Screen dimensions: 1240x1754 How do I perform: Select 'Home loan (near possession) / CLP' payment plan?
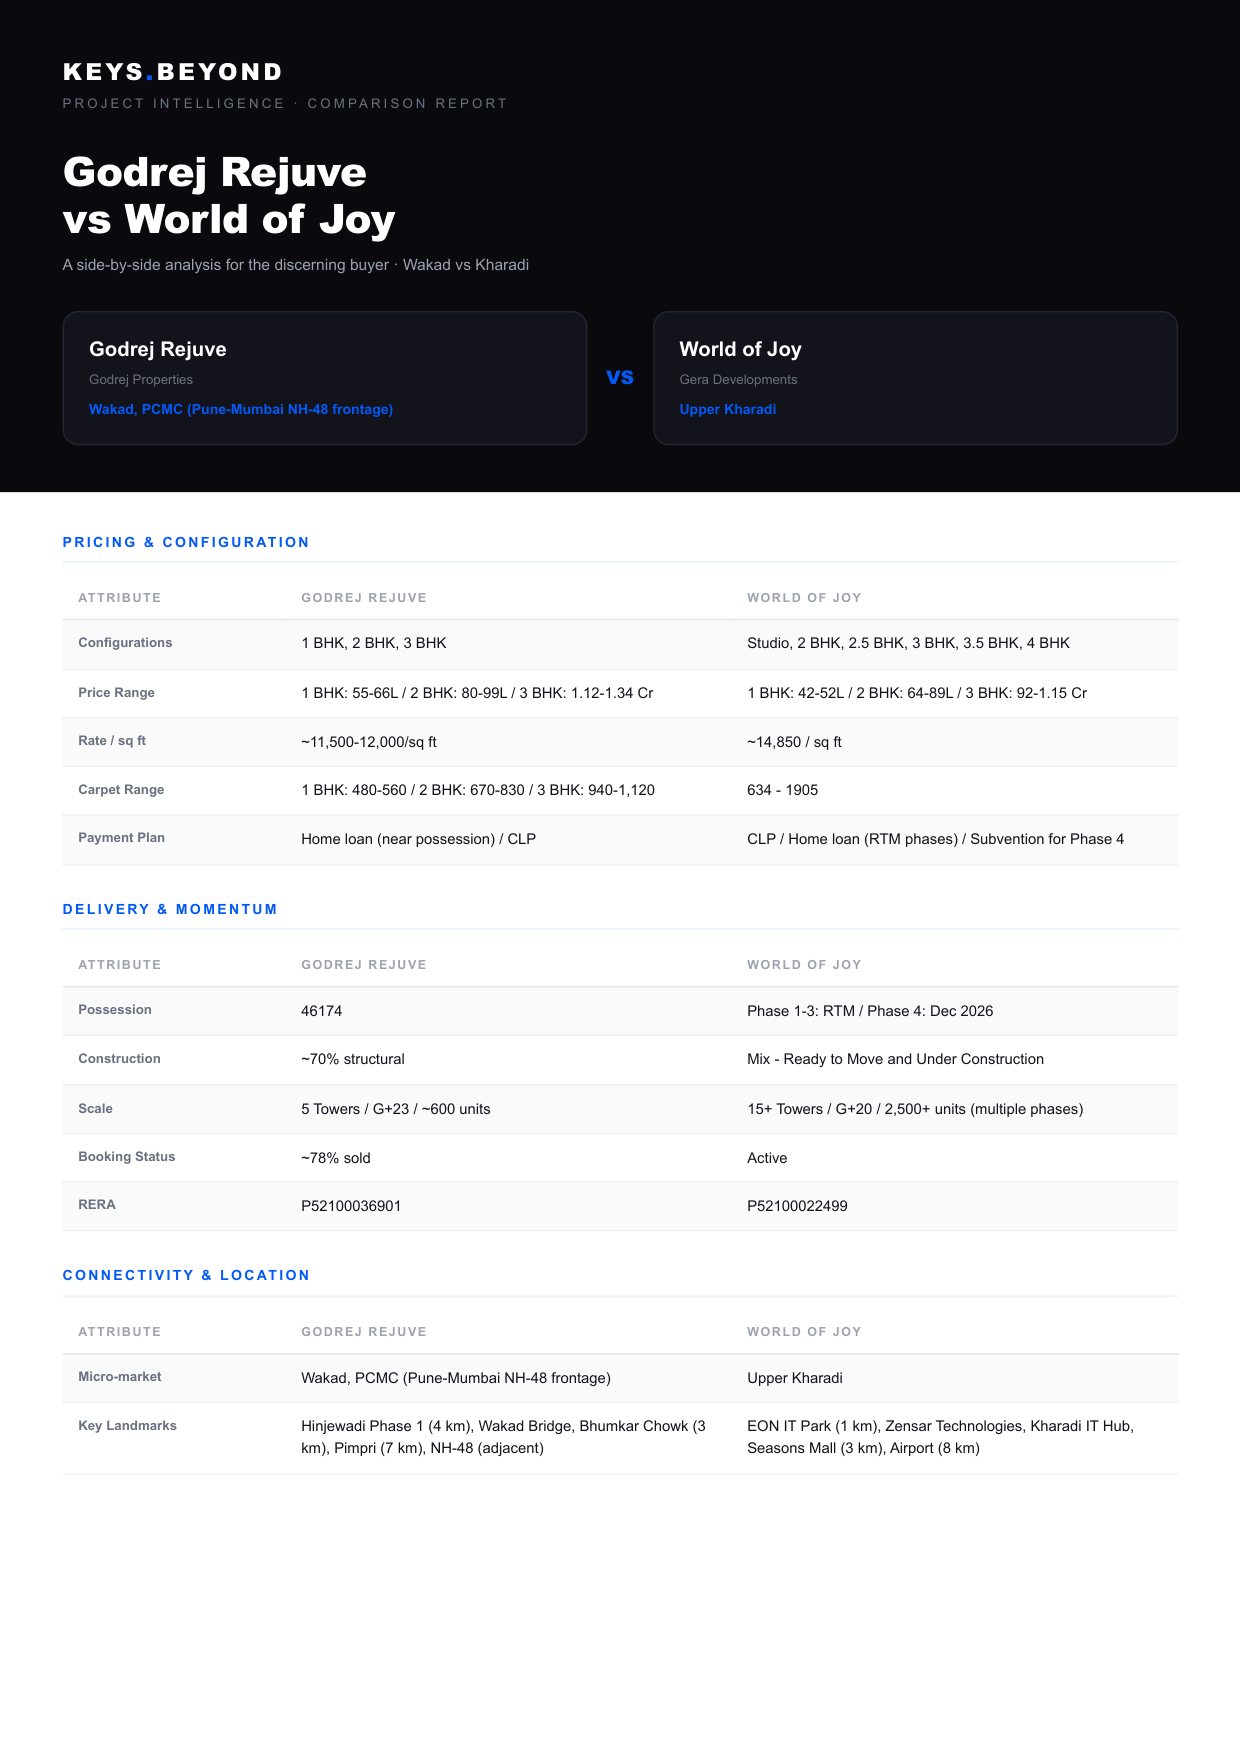(418, 839)
